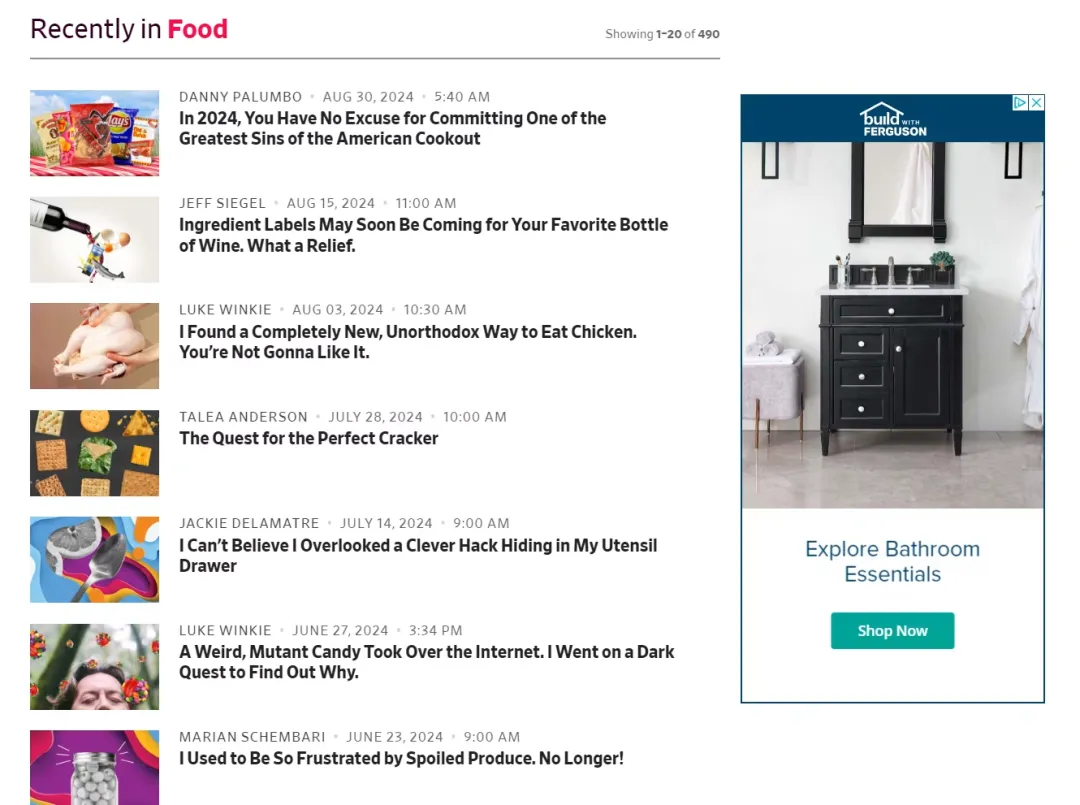The height and width of the screenshot is (805, 1080).
Task: Open the unorthodox chicken article headline
Action: coord(408,342)
